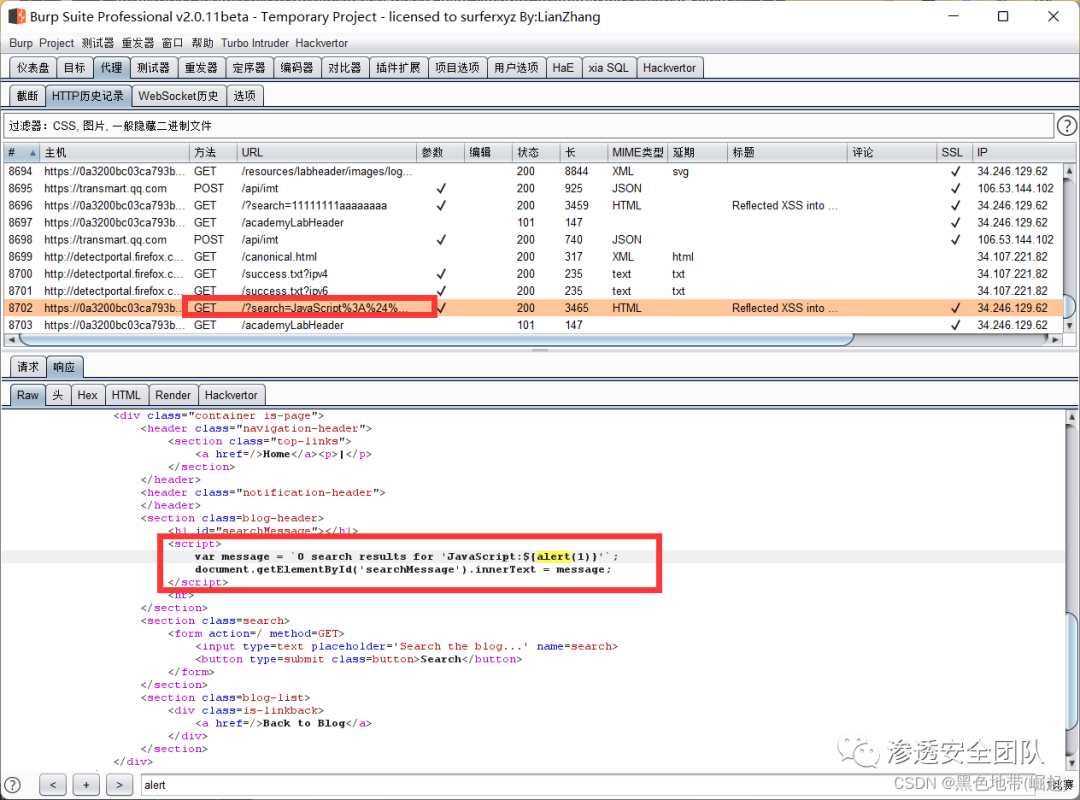Sort by the IP column header

pos(1017,152)
